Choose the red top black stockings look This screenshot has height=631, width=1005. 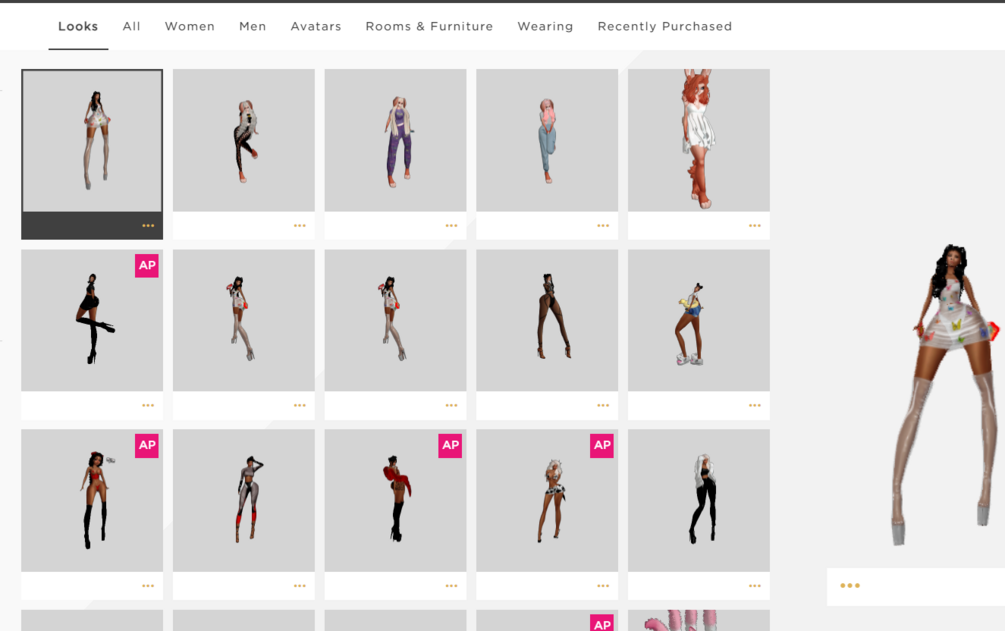(92, 500)
